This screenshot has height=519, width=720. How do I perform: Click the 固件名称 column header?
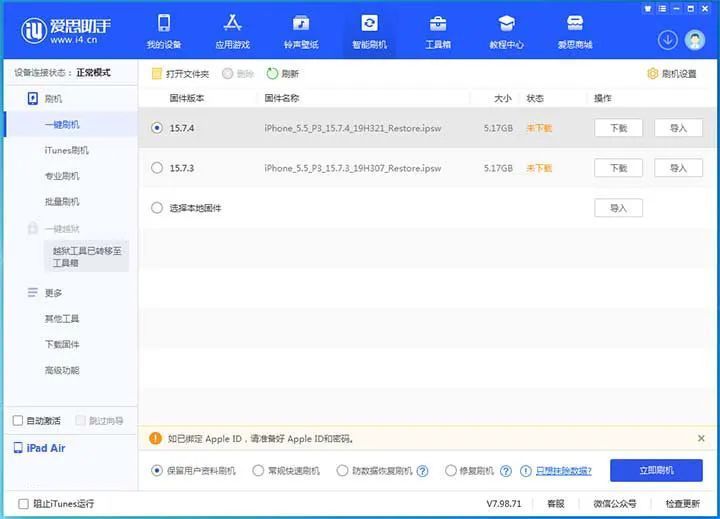pos(281,98)
